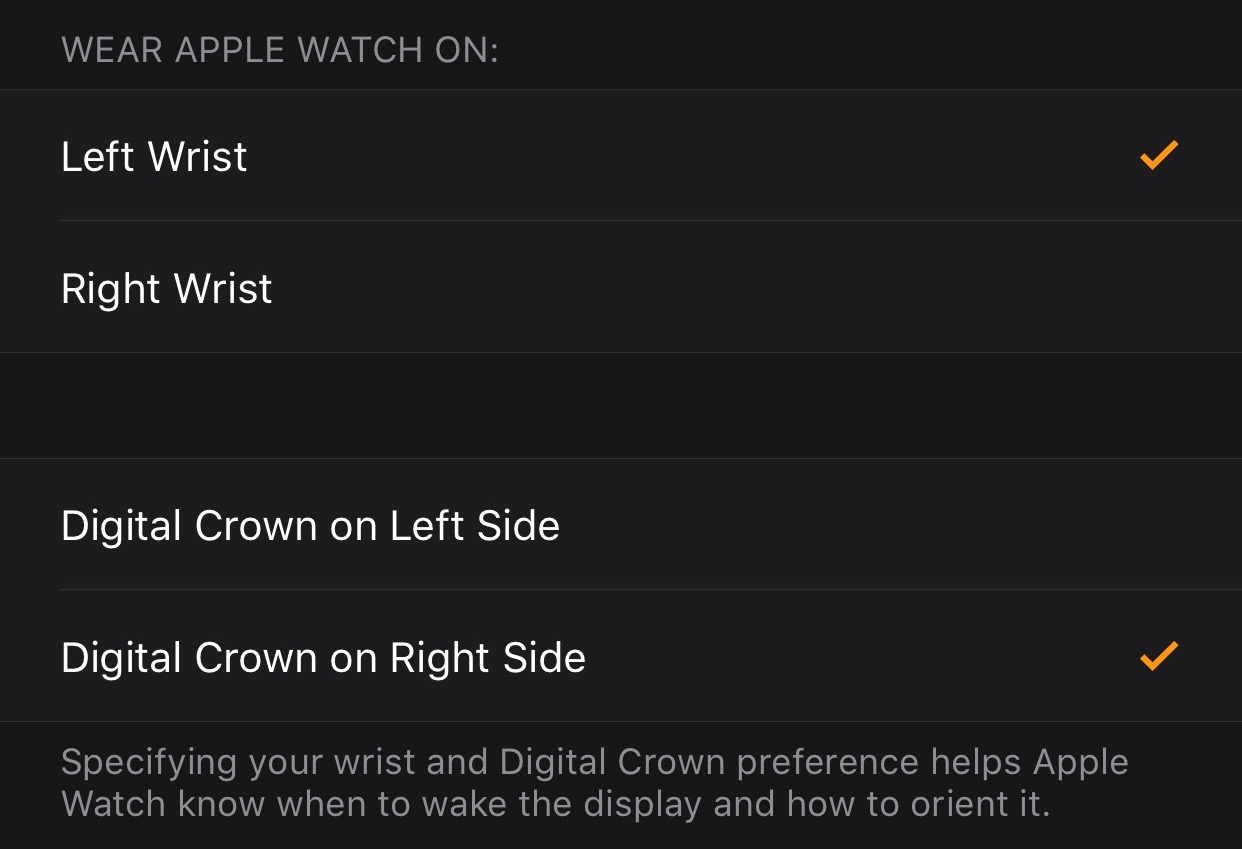Tap the "WEAR APPLE WATCH ON:" section header

tap(279, 50)
